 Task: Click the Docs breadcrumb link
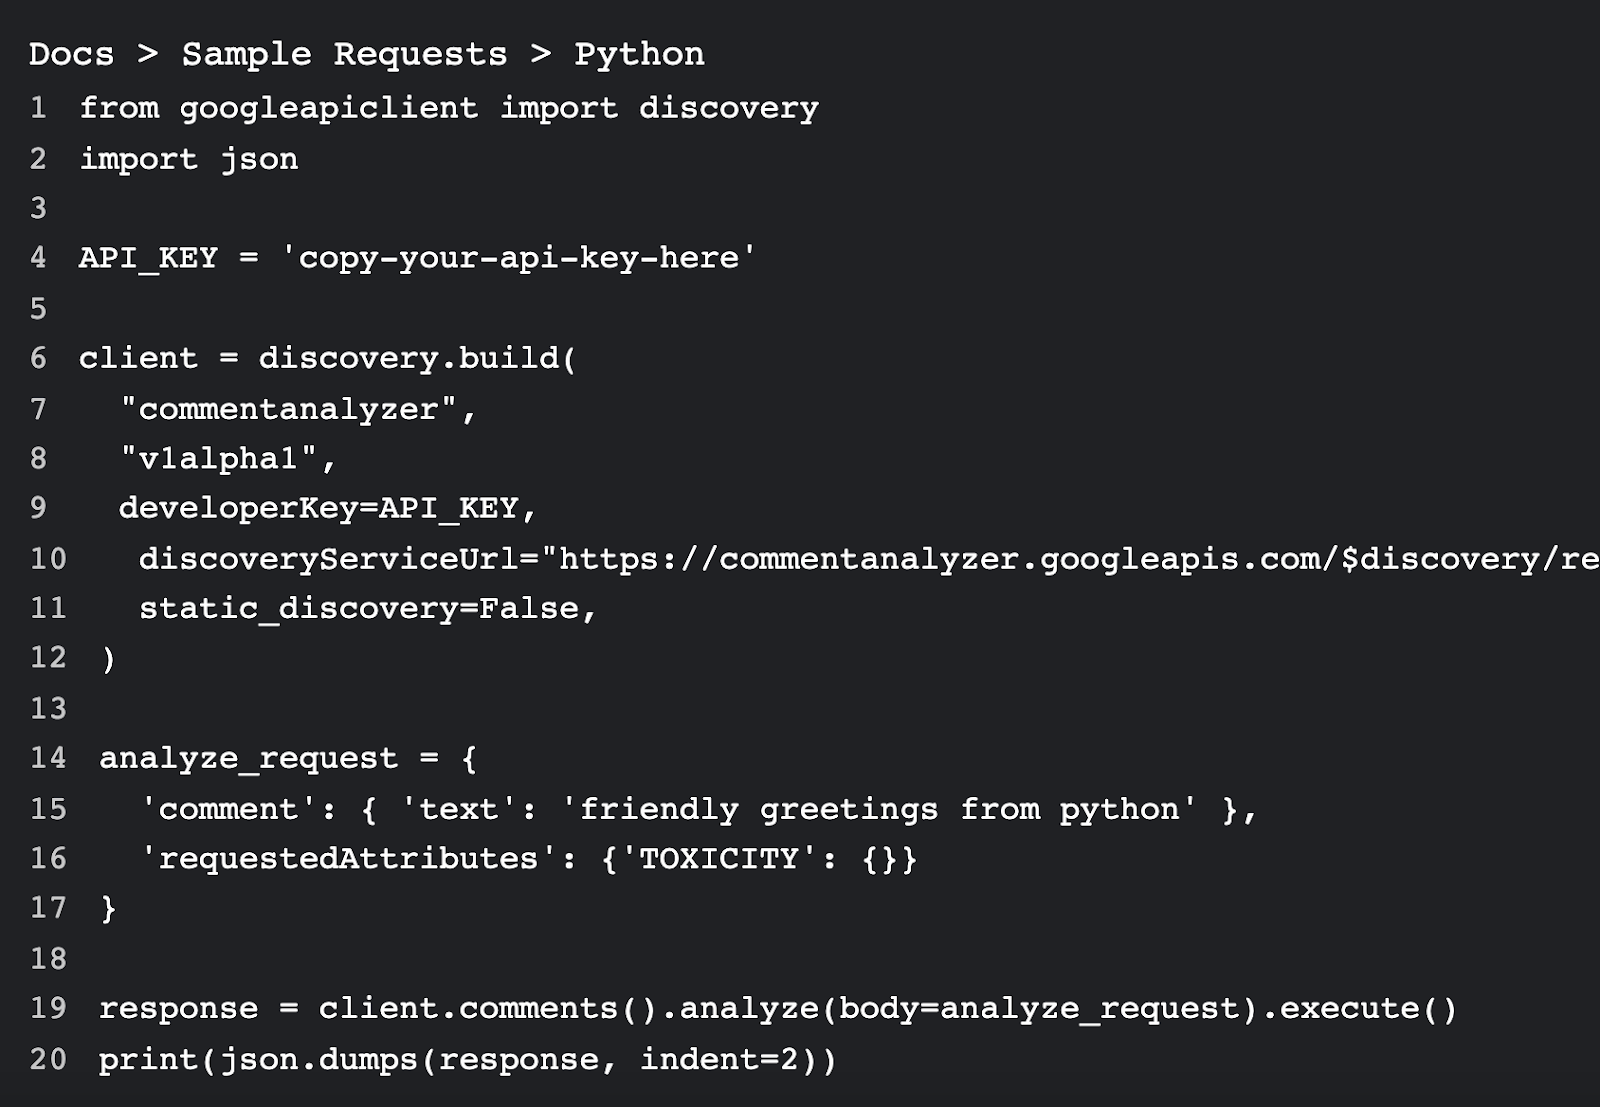(71, 54)
